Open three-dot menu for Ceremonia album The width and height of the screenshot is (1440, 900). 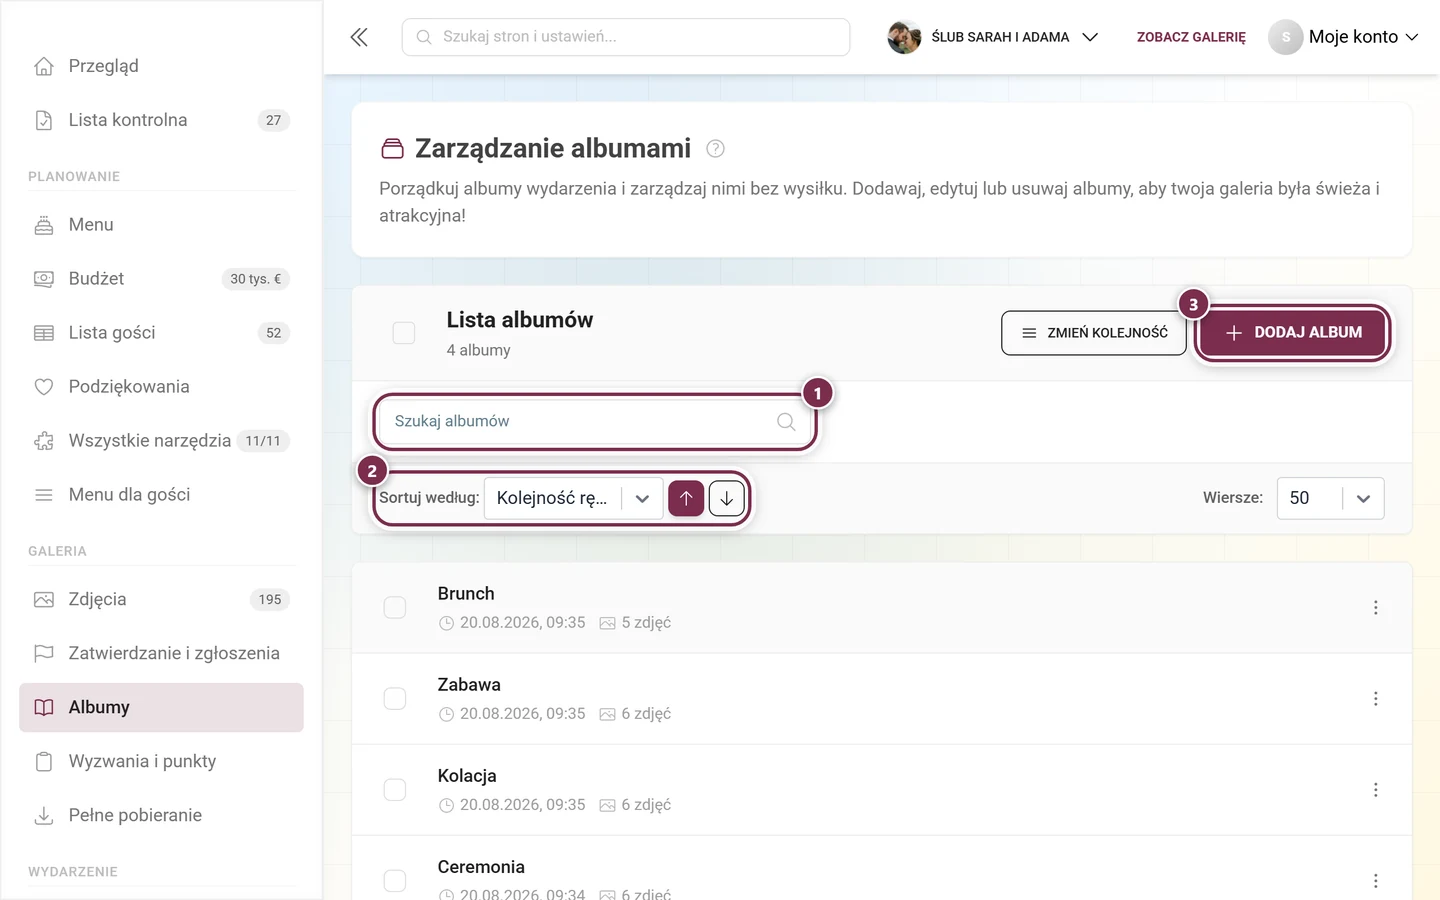point(1376,881)
